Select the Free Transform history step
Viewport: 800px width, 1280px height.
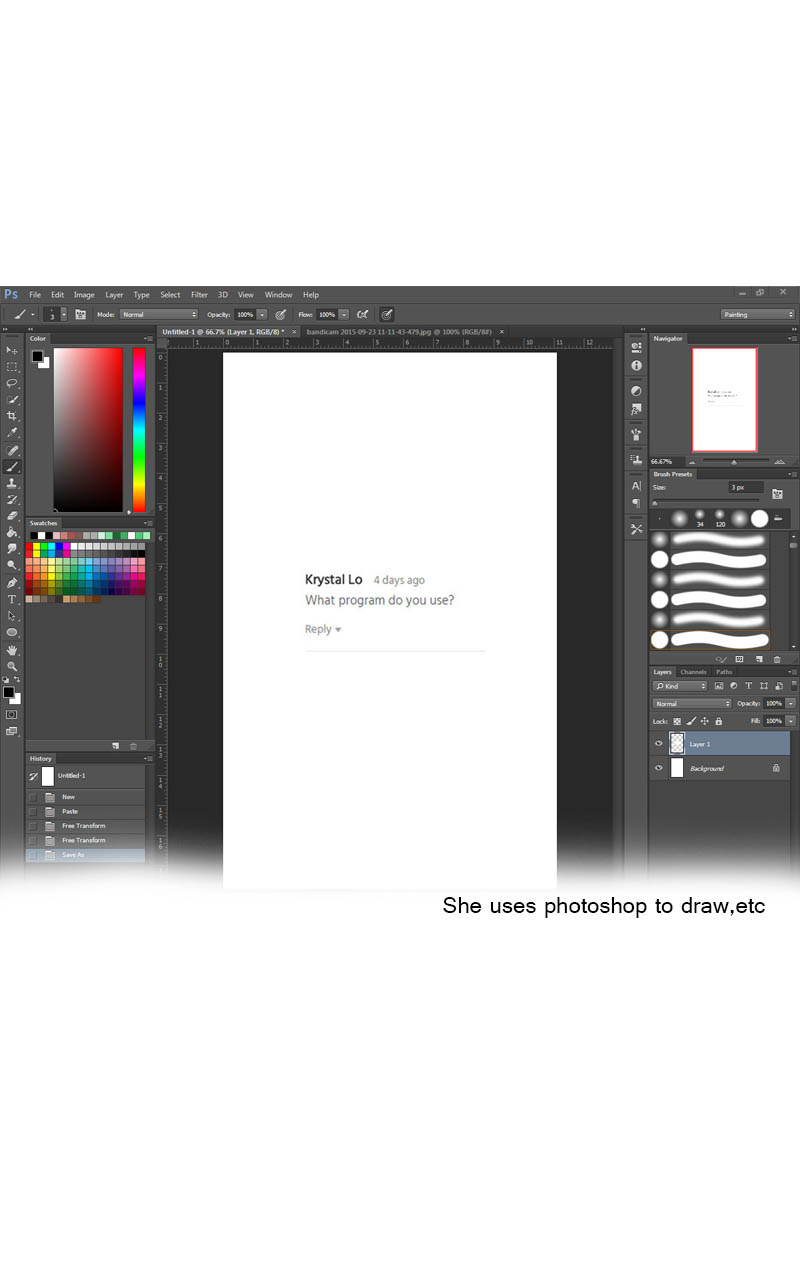[x=84, y=826]
